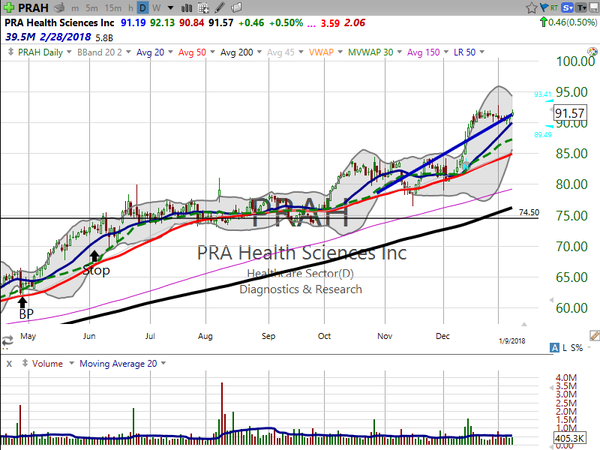Image resolution: width=600 pixels, height=450 pixels.
Task: Toggle the S% percent scale button
Action: [x=577, y=347]
